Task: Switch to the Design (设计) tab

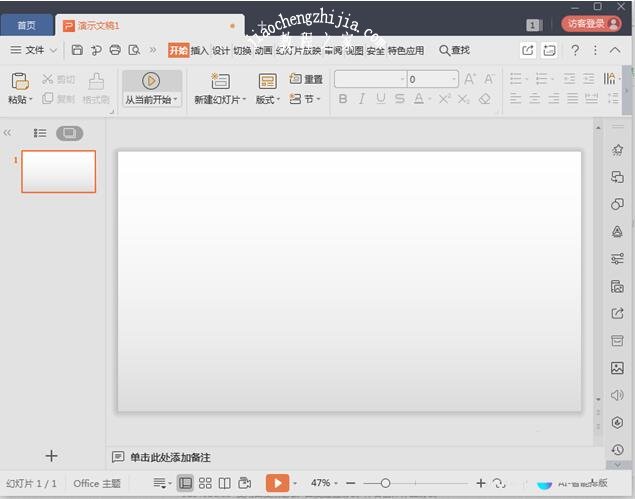Action: click(221, 50)
